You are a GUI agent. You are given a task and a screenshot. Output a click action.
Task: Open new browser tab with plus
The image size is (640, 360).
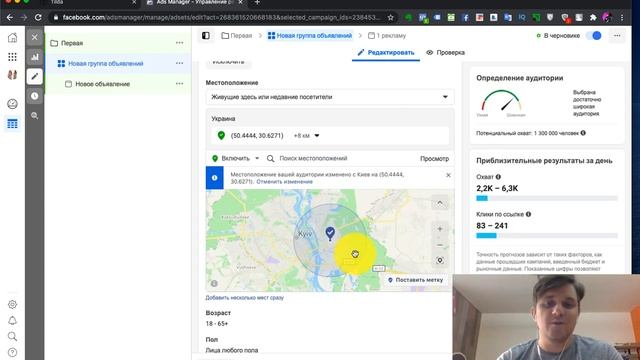click(257, 2)
